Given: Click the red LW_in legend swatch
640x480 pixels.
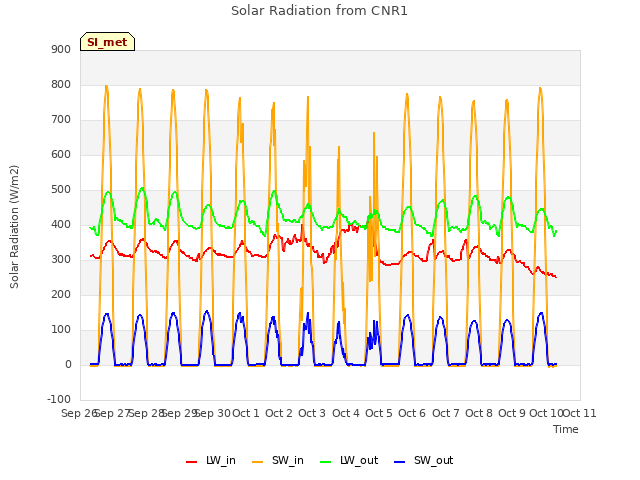Looking at the screenshot, I should pyautogui.click(x=191, y=461).
